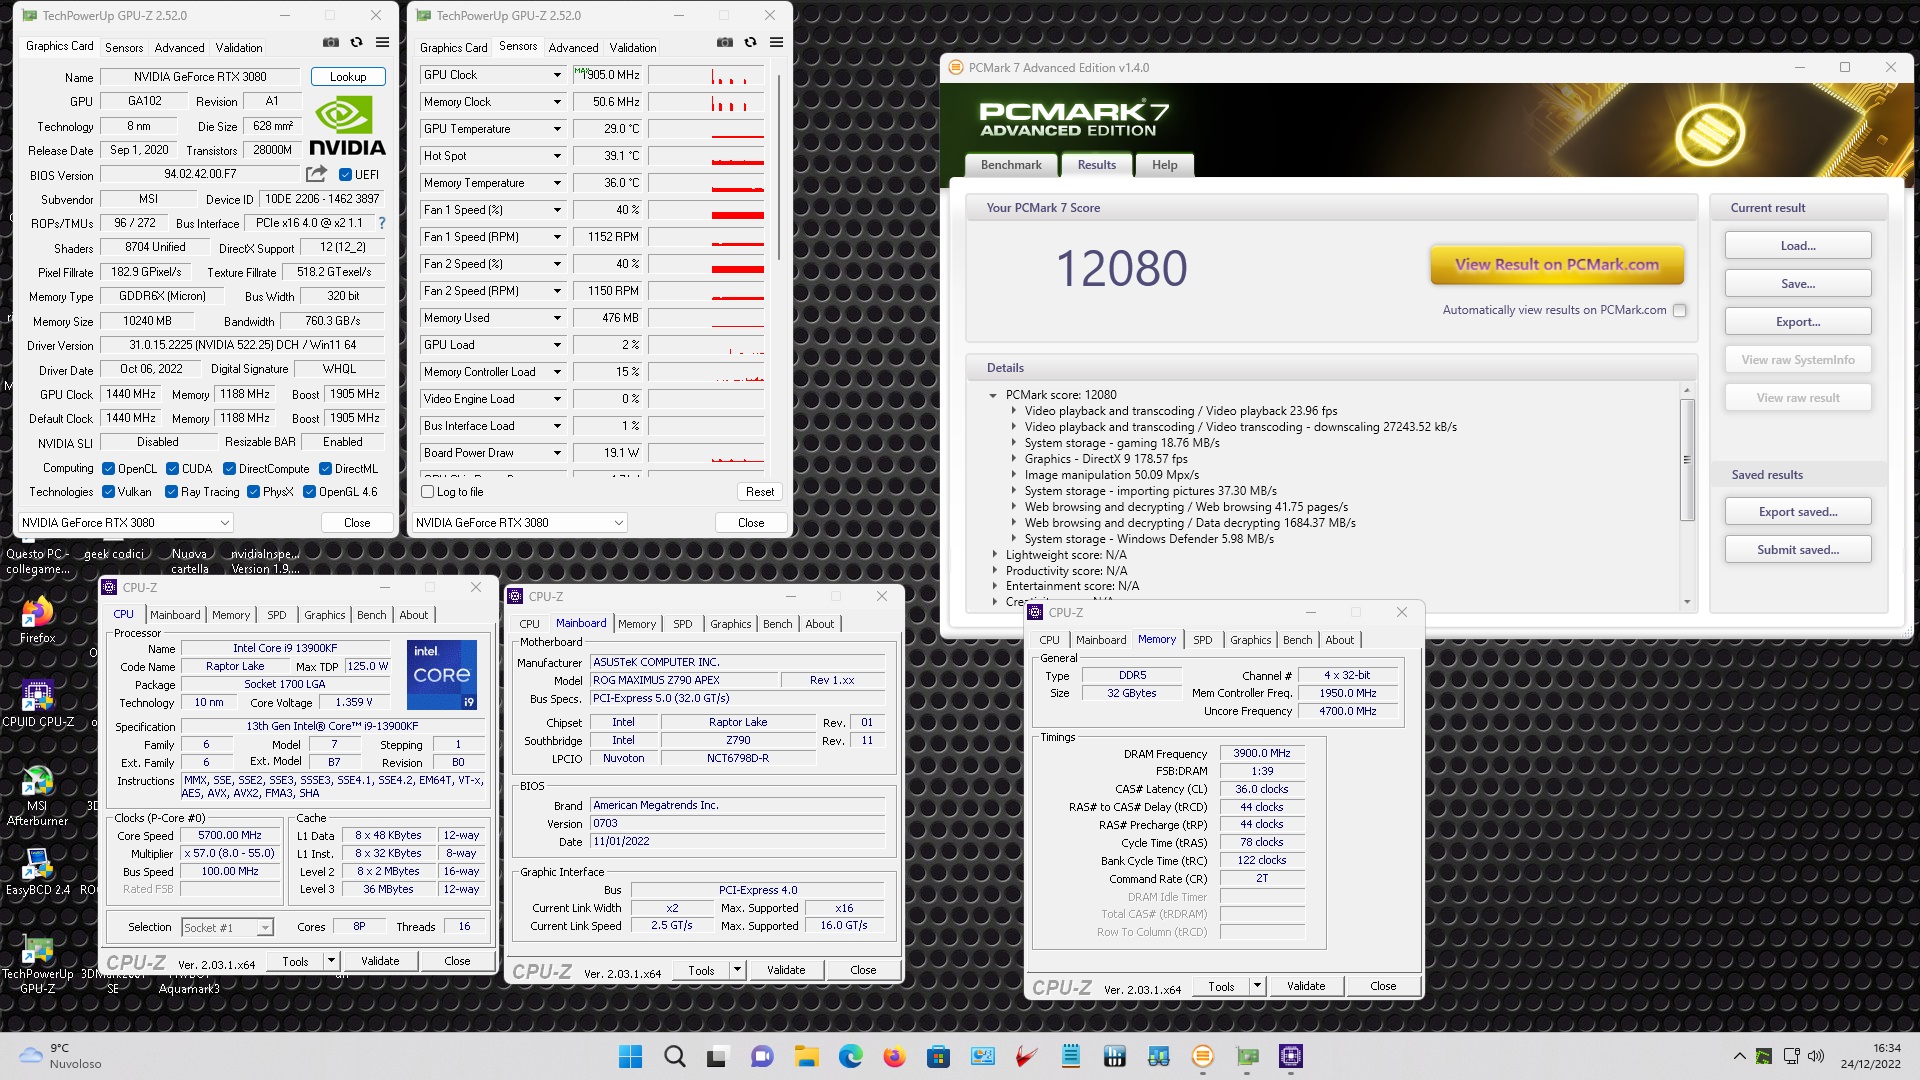Open Windows Start menu
This screenshot has width=1920, height=1080.
[631, 1056]
